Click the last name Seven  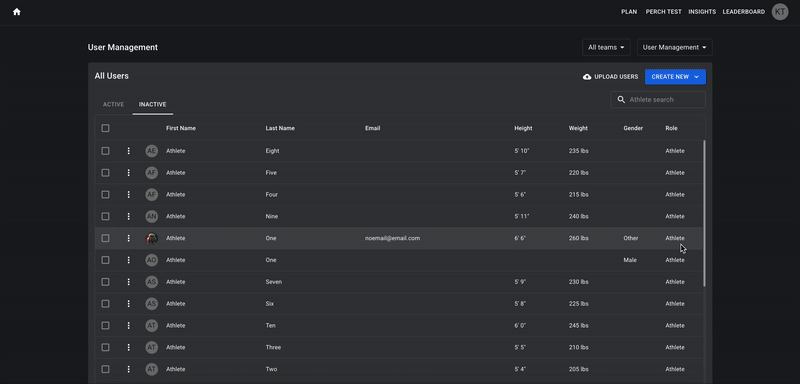coord(273,282)
